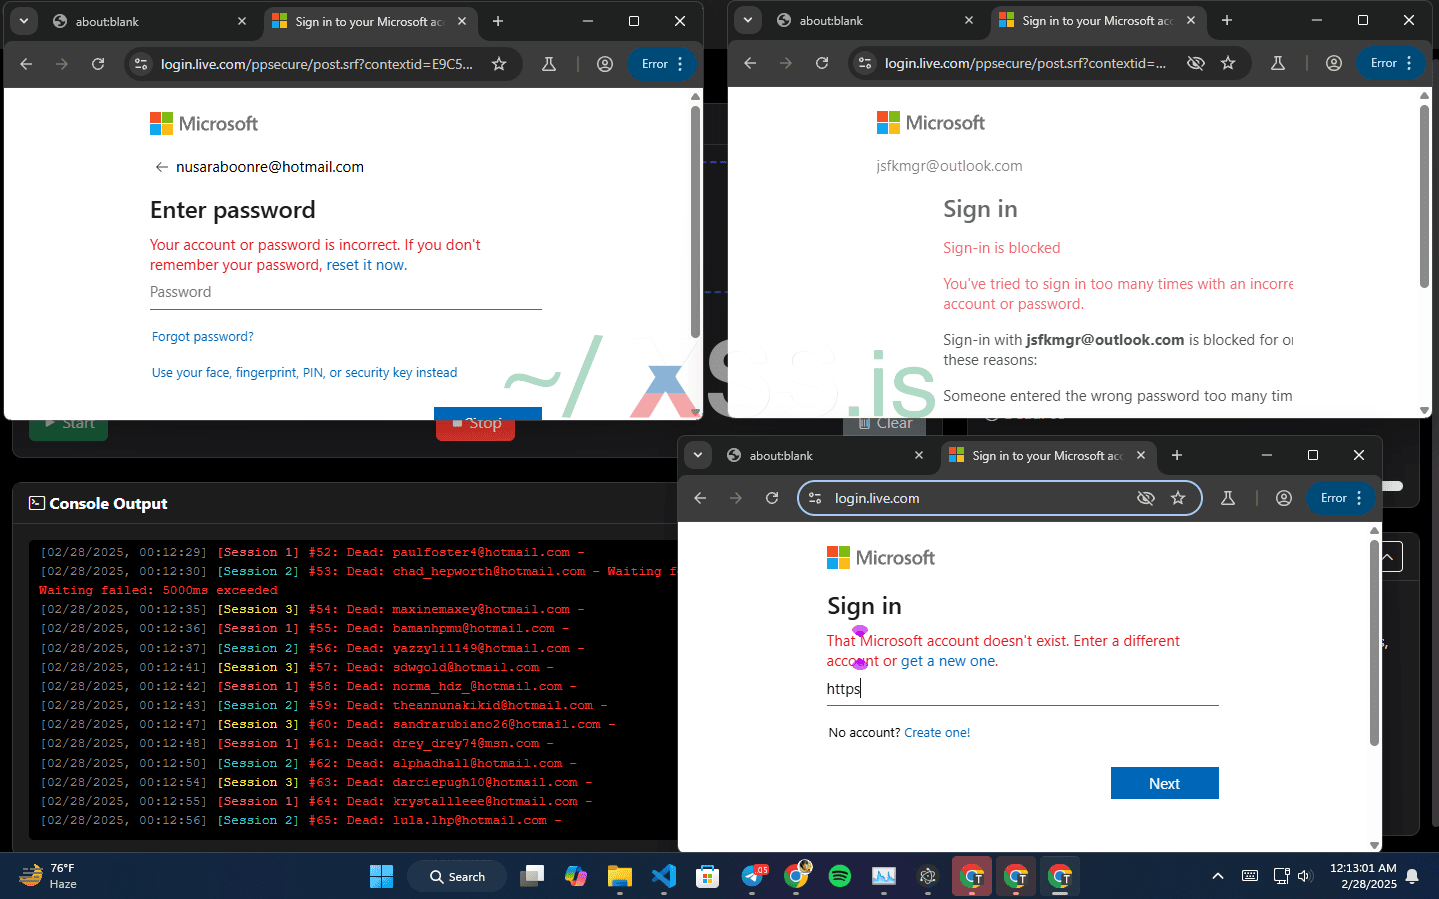Click the back arrow beside nusaraboonre@hotmail.com
Viewport: 1439px width, 899px height.
[161, 167]
